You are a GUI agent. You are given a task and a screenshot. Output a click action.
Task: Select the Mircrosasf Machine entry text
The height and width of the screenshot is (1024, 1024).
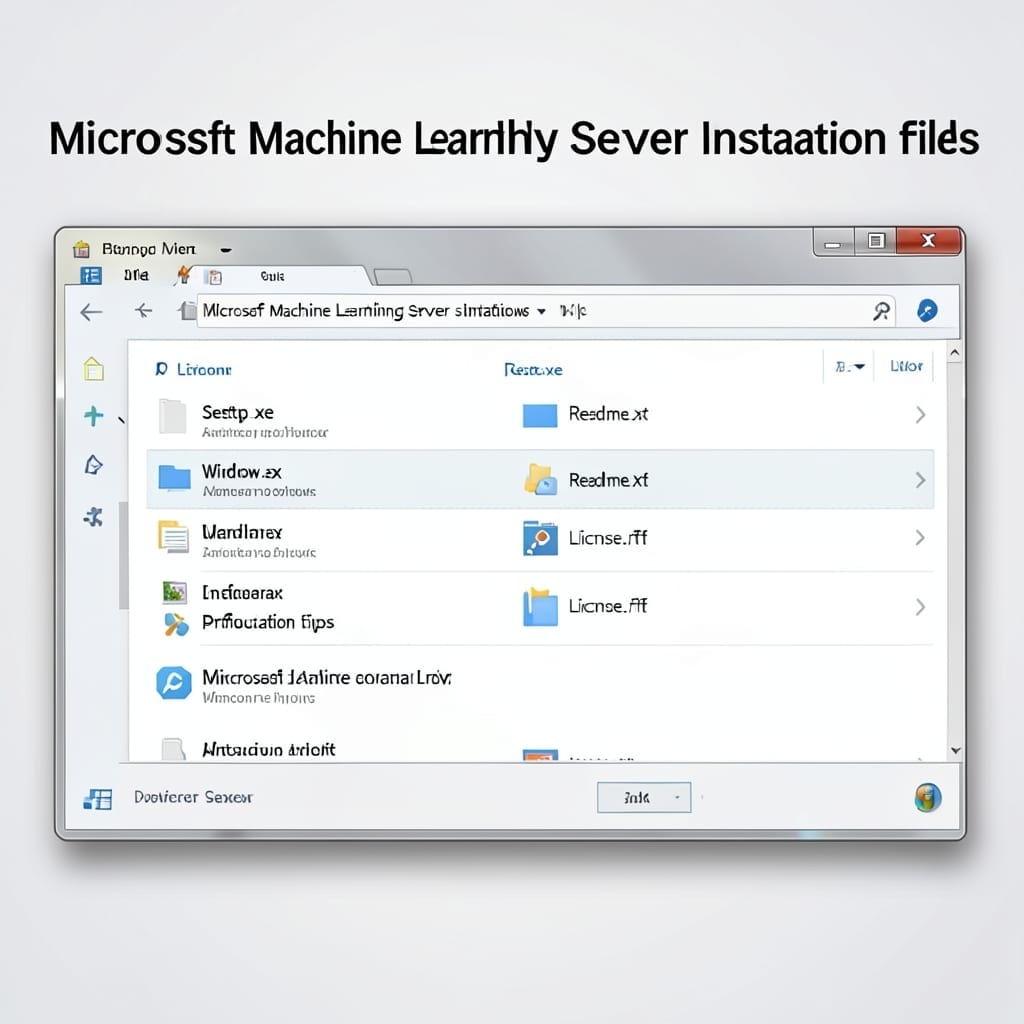pyautogui.click(x=327, y=678)
